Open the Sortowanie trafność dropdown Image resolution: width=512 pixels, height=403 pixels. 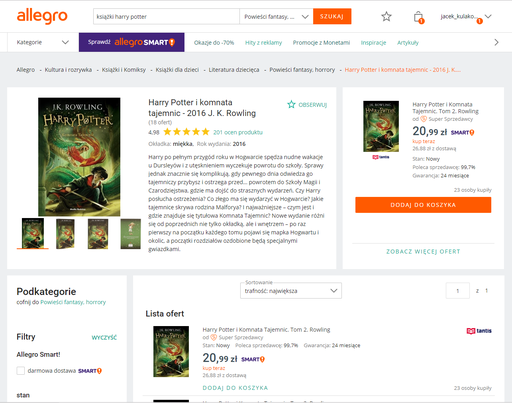click(291, 291)
